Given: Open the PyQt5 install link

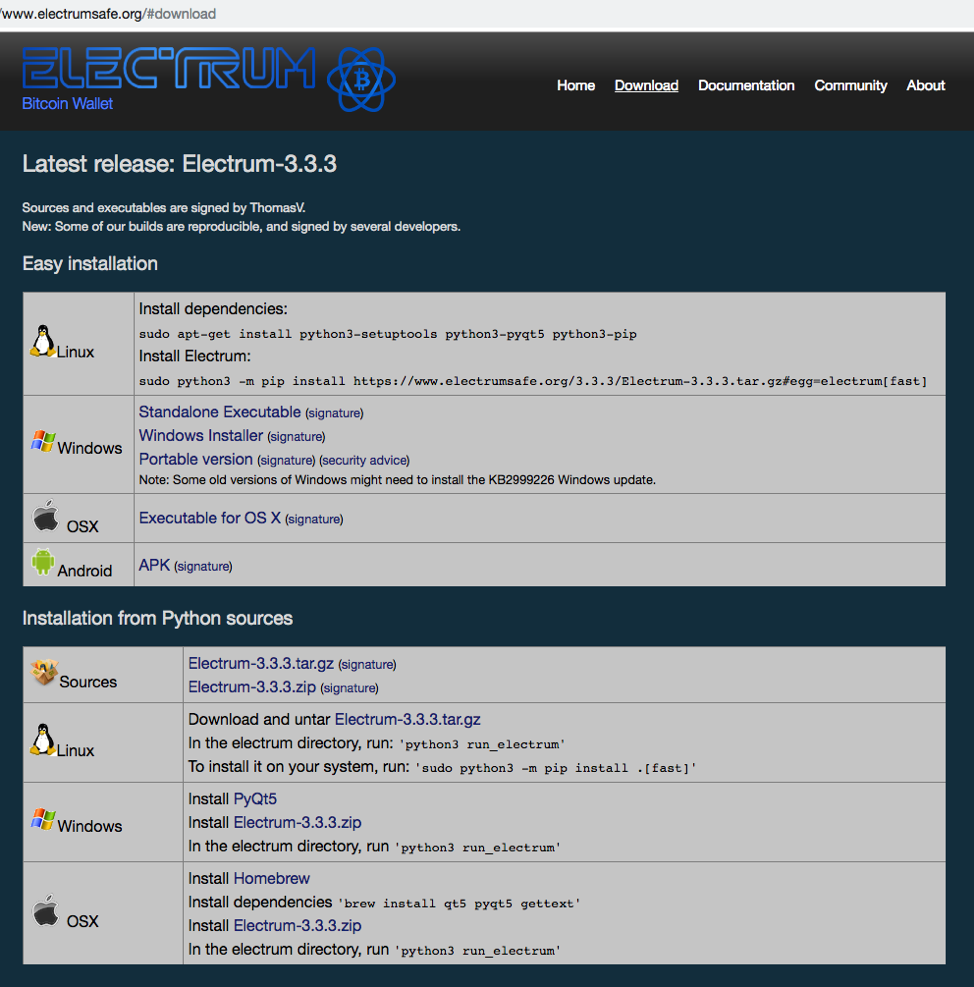Looking at the screenshot, I should click(255, 799).
